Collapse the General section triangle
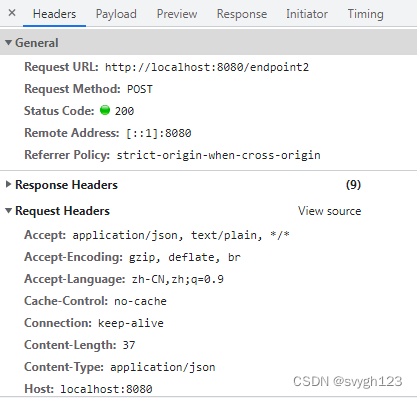 (8, 43)
